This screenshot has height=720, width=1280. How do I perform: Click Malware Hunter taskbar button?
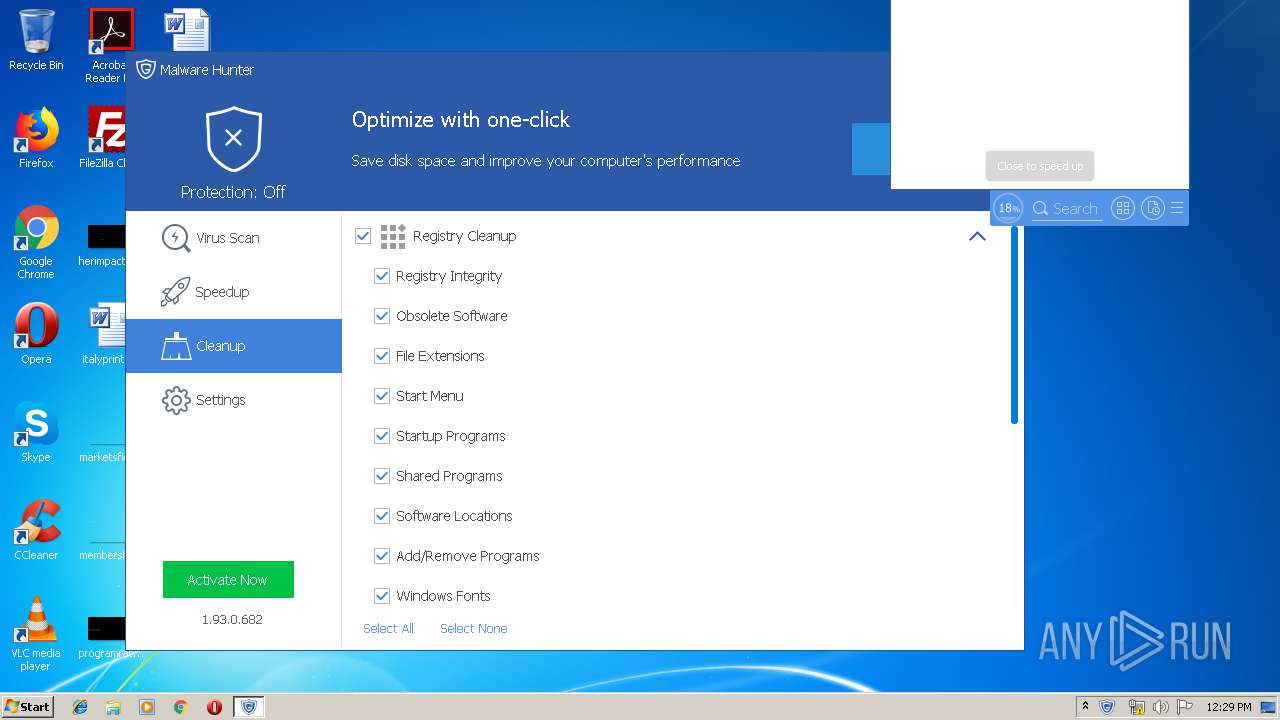click(x=249, y=707)
